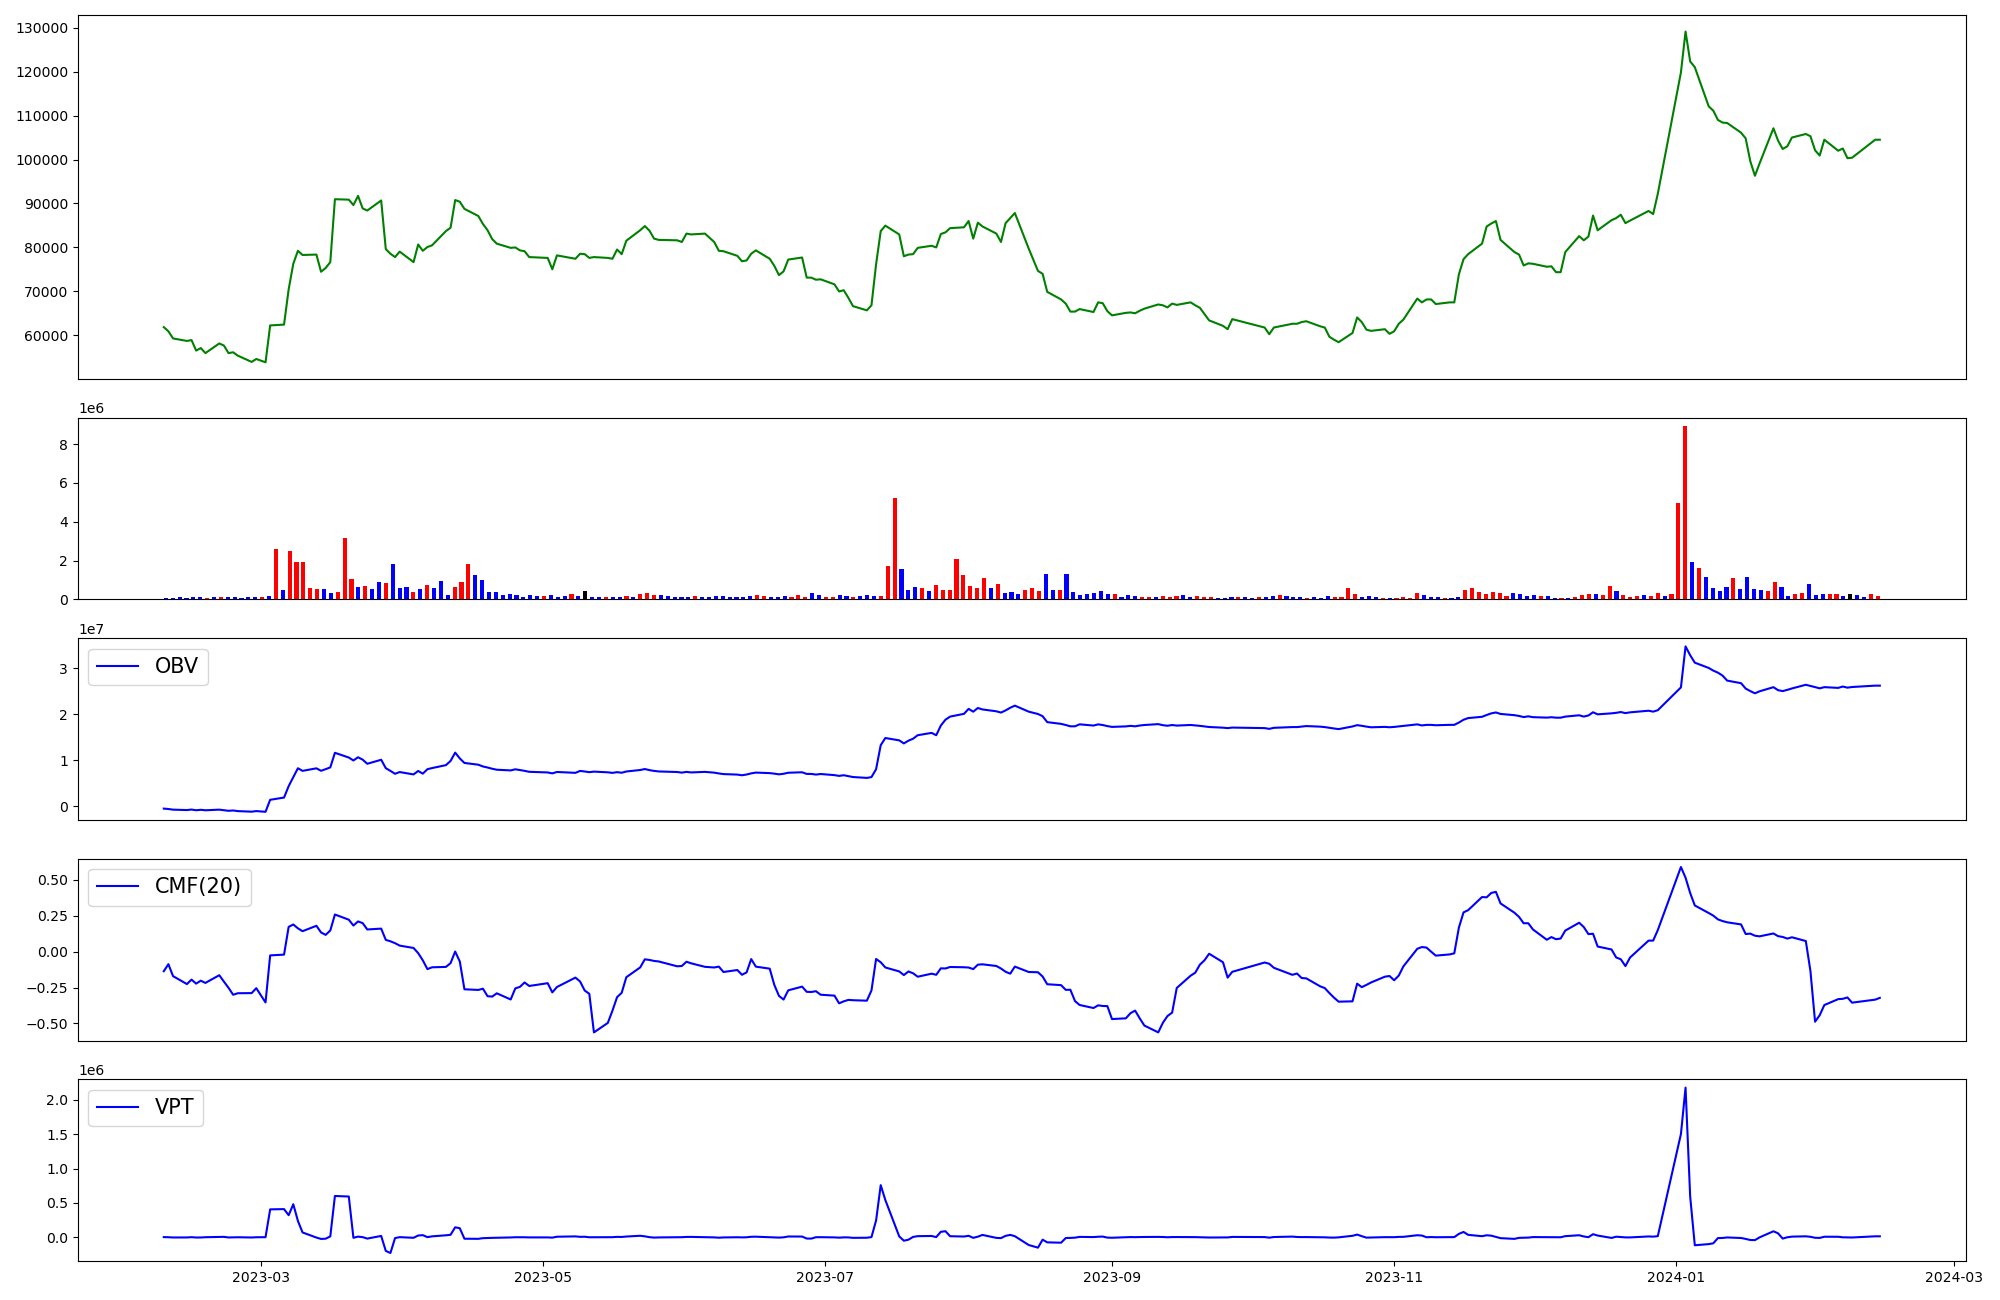Click the highest peak of green price line
The height and width of the screenshot is (1300, 2000).
click(1685, 32)
